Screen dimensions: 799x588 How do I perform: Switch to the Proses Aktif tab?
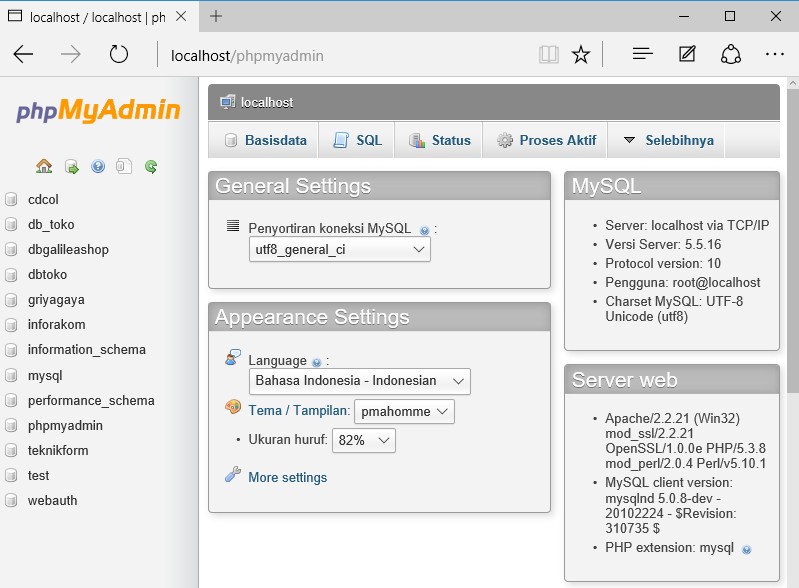coord(546,140)
